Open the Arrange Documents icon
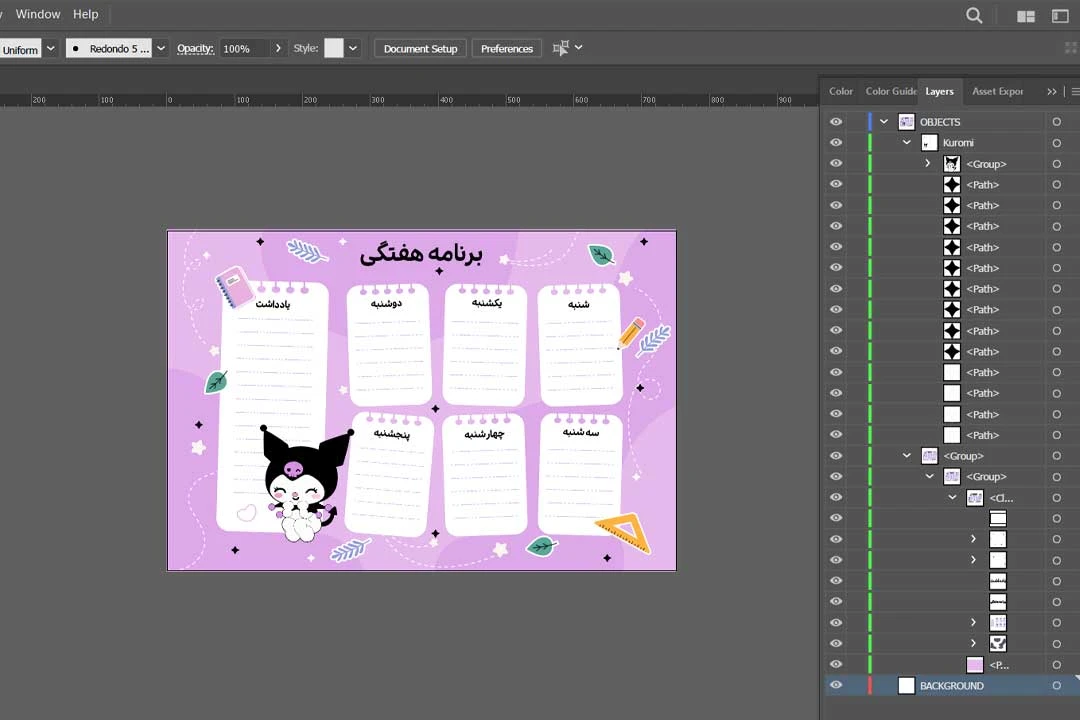The width and height of the screenshot is (1080, 720). point(1026,17)
